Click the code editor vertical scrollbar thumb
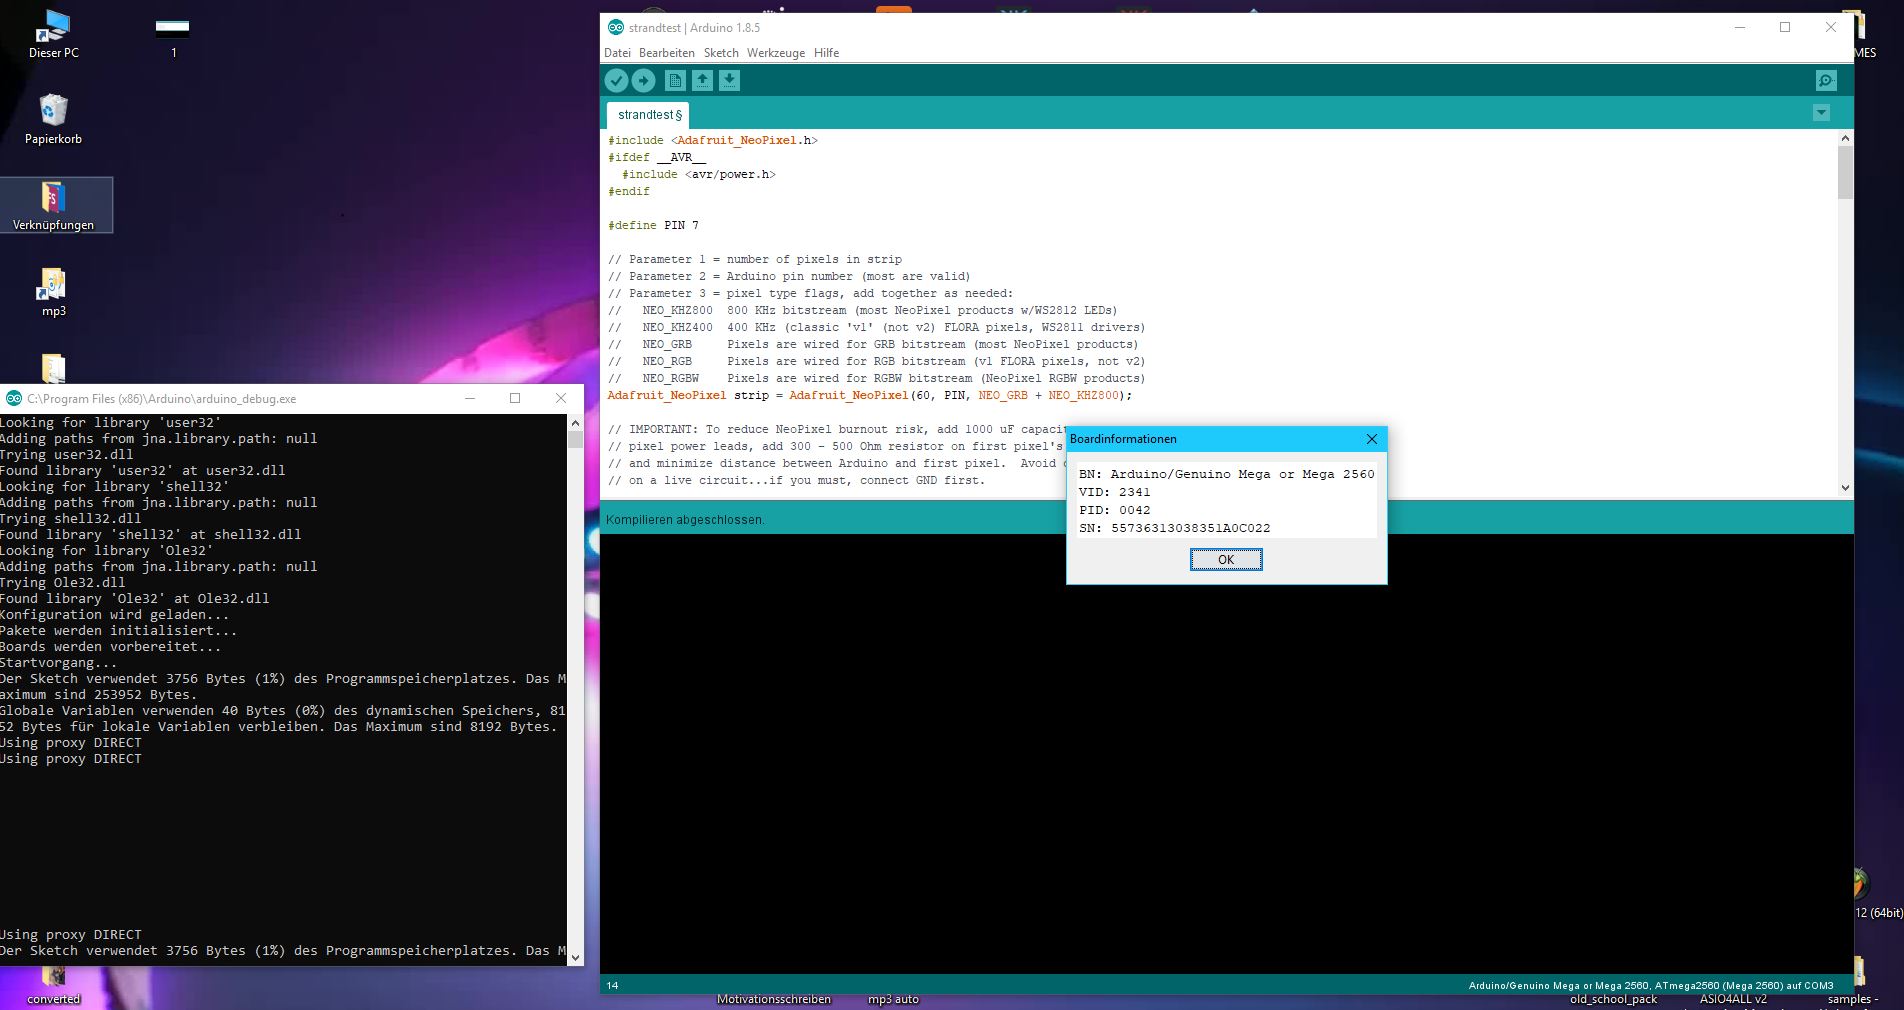1904x1010 pixels. pyautogui.click(x=1845, y=172)
